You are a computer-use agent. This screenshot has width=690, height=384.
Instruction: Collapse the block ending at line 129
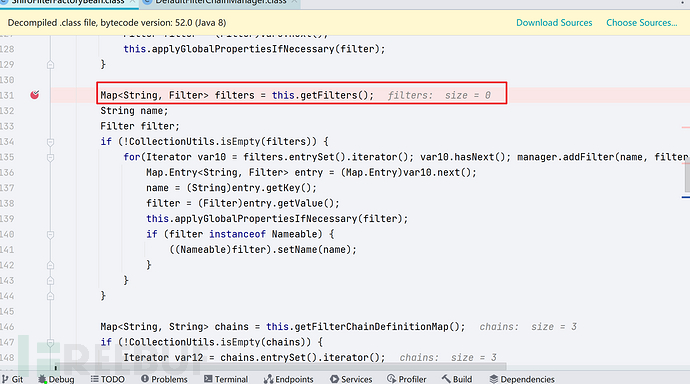51,65
